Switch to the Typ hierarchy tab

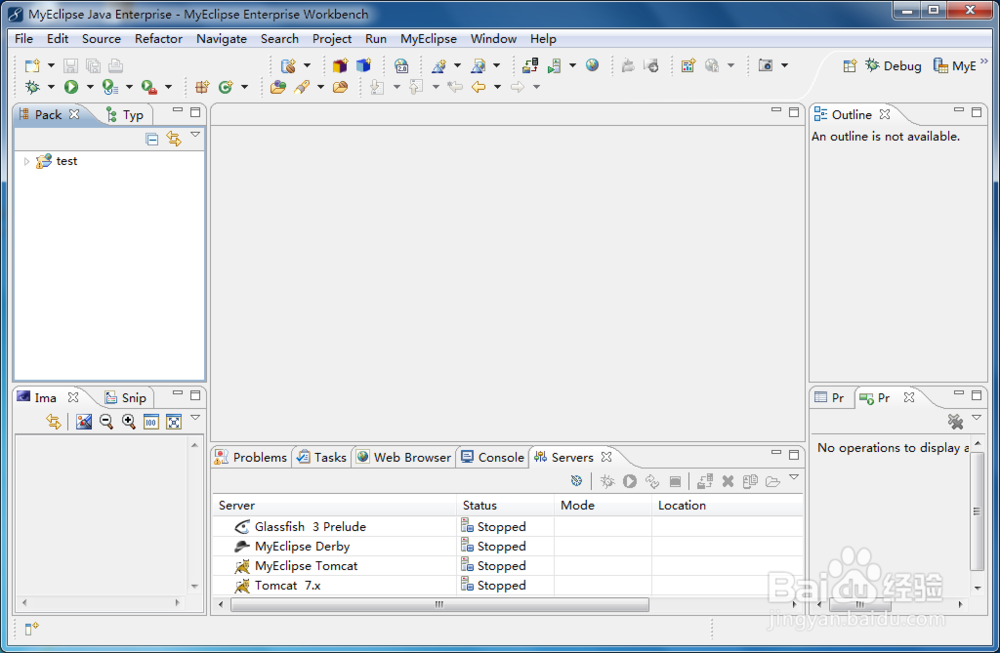click(125, 115)
